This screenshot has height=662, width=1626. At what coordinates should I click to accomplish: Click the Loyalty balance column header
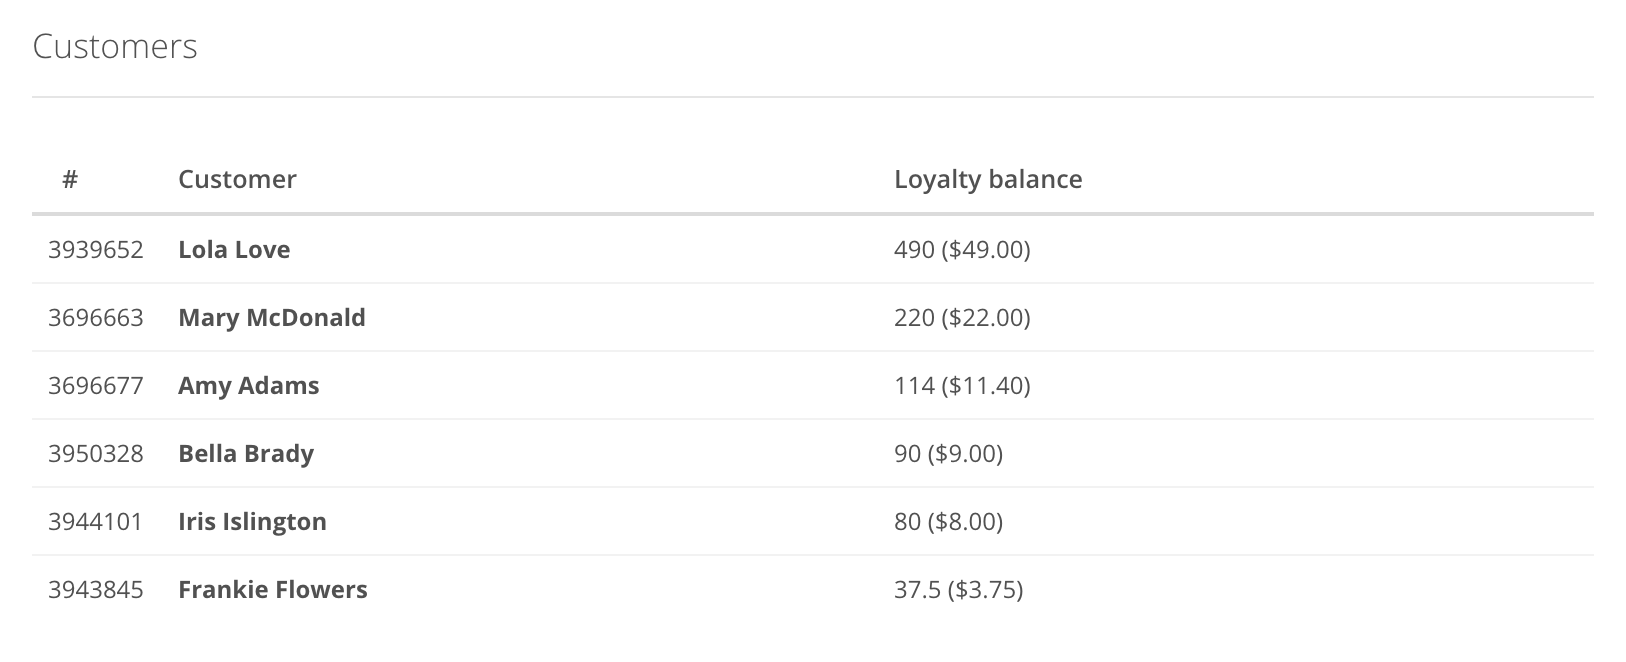[x=988, y=179]
